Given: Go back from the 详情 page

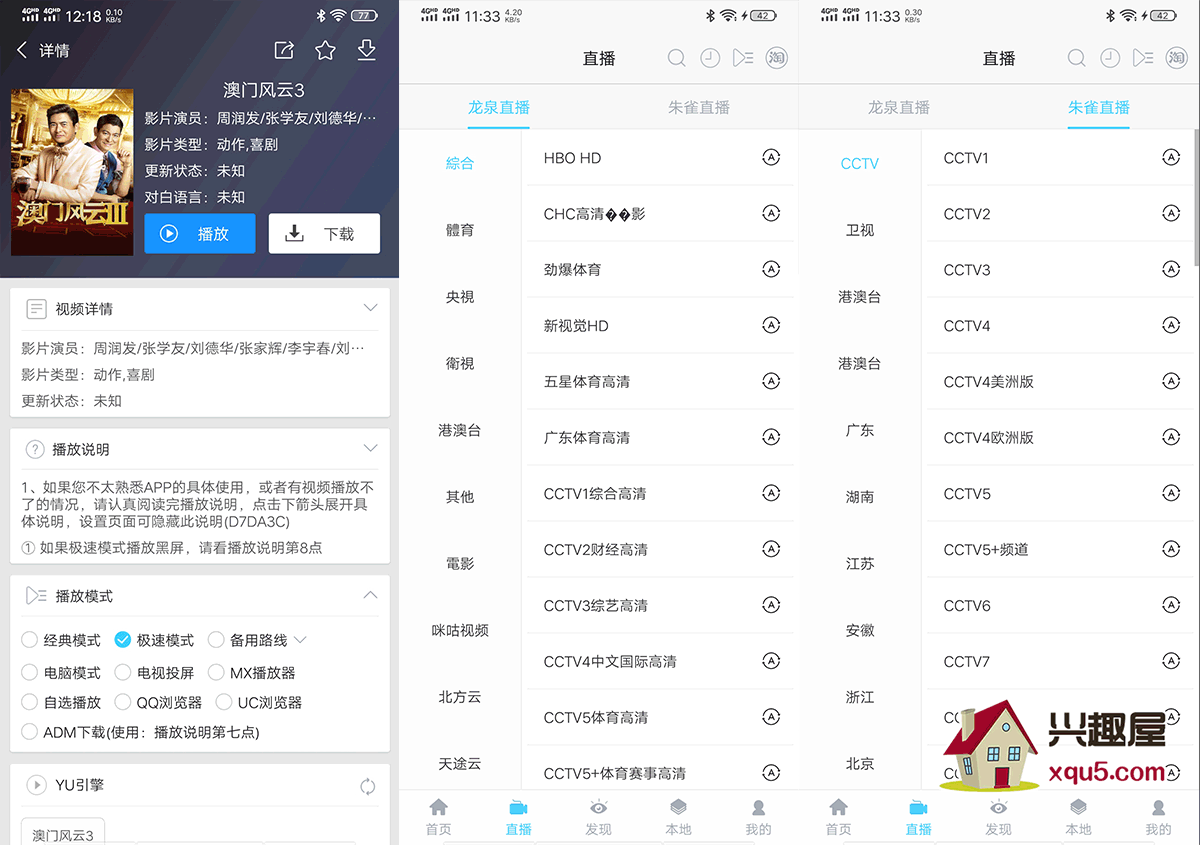Looking at the screenshot, I should click(22, 50).
